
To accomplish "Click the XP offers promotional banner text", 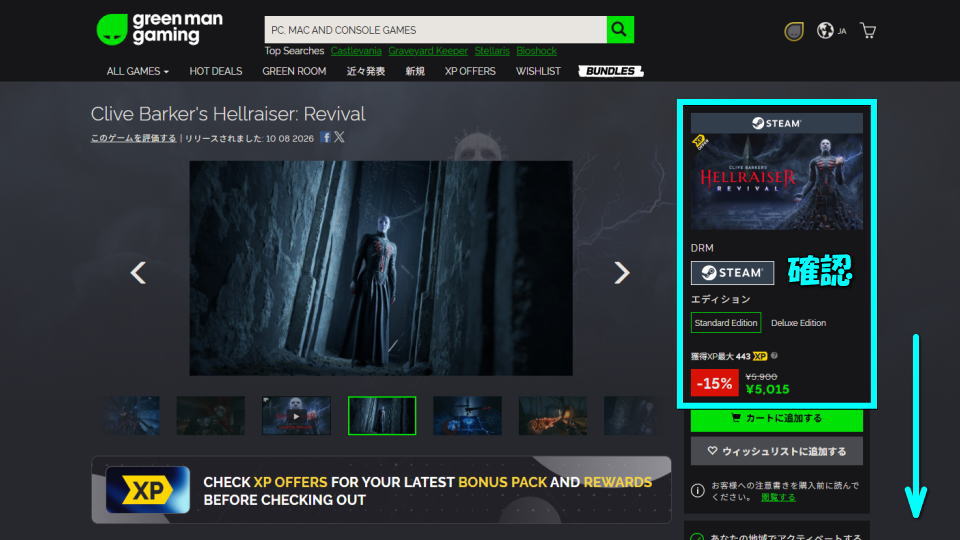I will pos(427,491).
